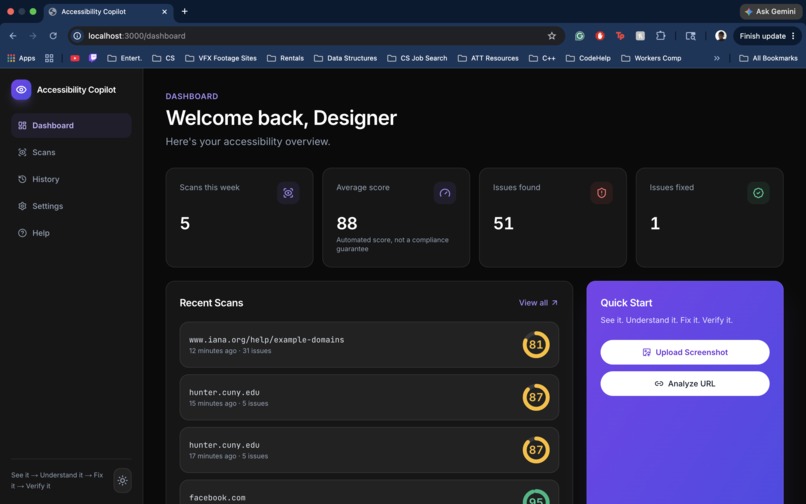Expand the C++ bookmarks folder
The height and width of the screenshot is (504, 806).
click(542, 58)
